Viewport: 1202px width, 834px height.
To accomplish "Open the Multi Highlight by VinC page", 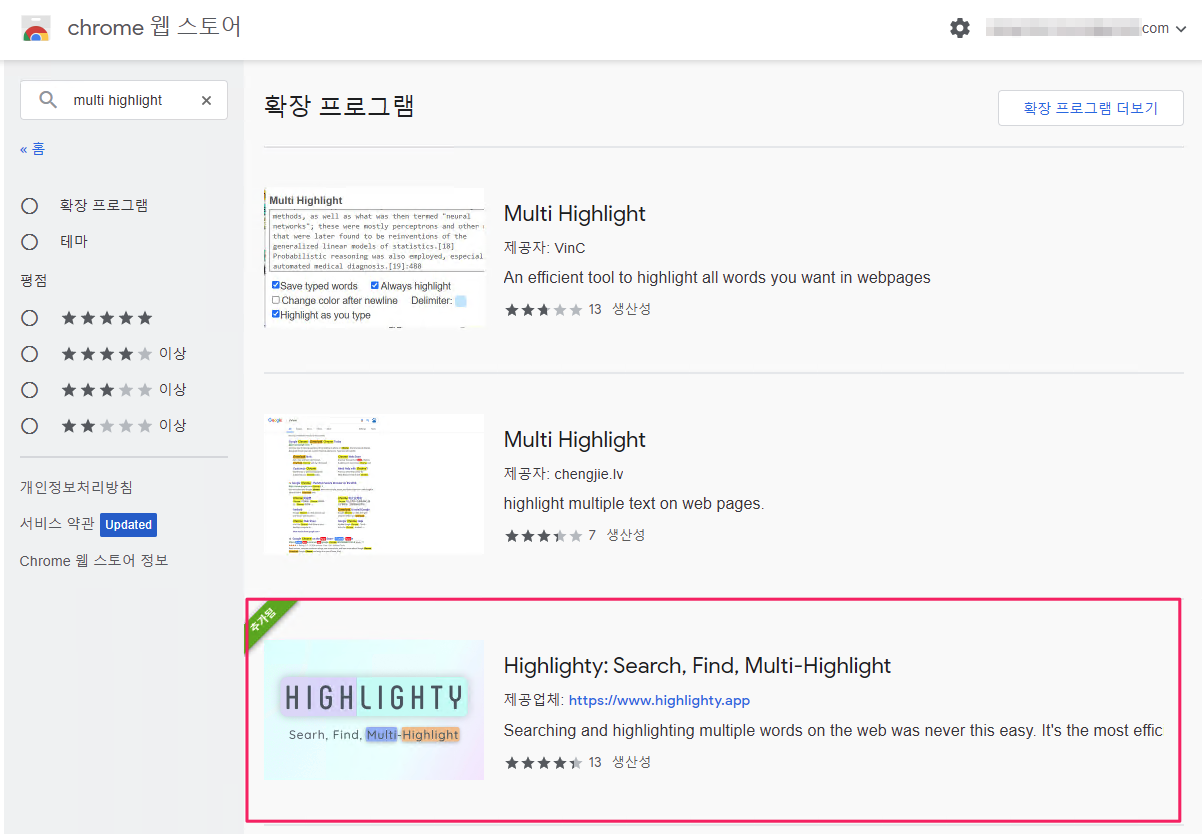I will 575,213.
